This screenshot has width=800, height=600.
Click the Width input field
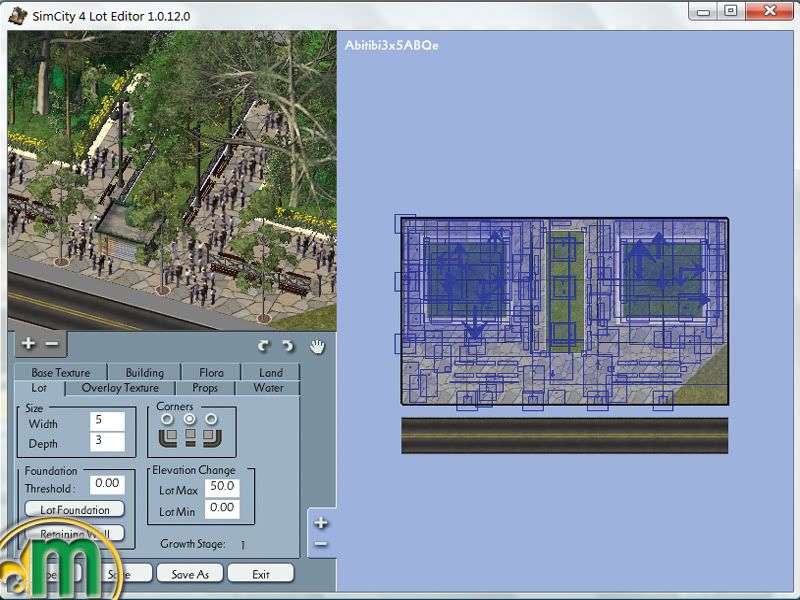pos(107,421)
